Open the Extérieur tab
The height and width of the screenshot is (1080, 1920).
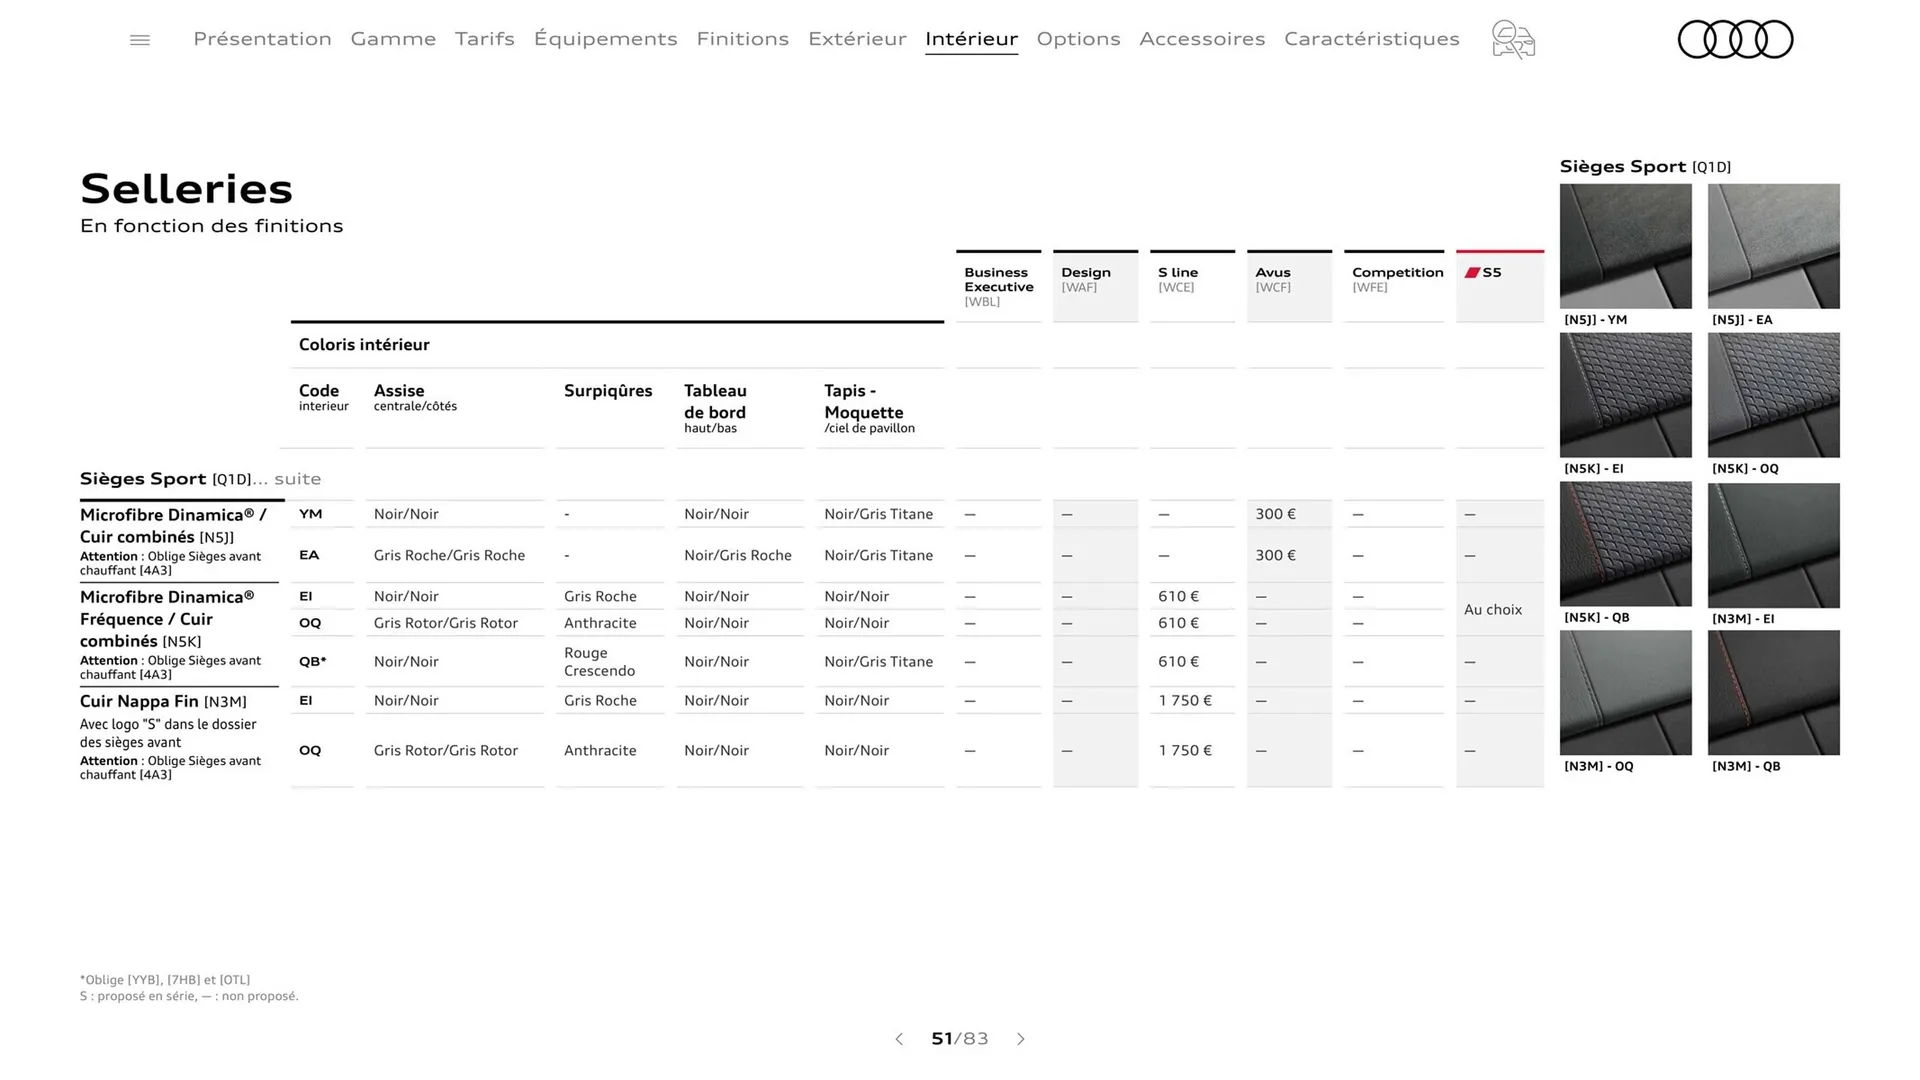(857, 39)
